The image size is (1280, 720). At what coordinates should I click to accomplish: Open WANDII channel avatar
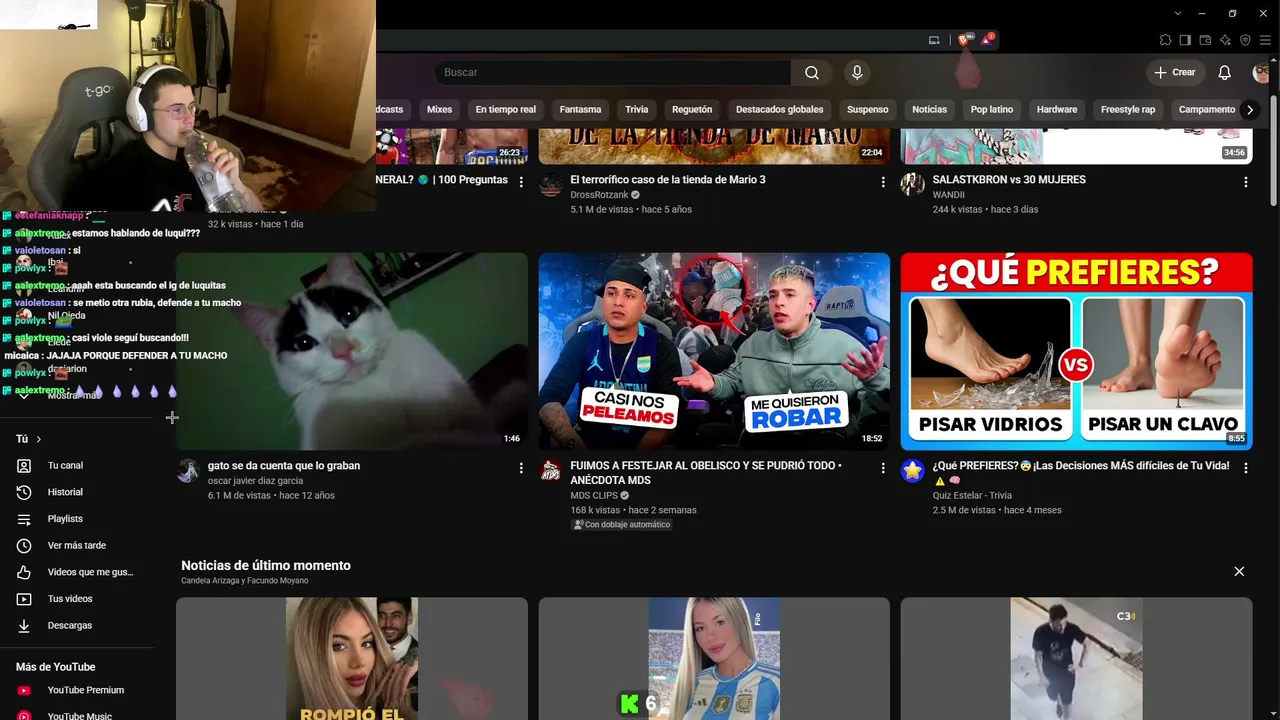[x=912, y=185]
